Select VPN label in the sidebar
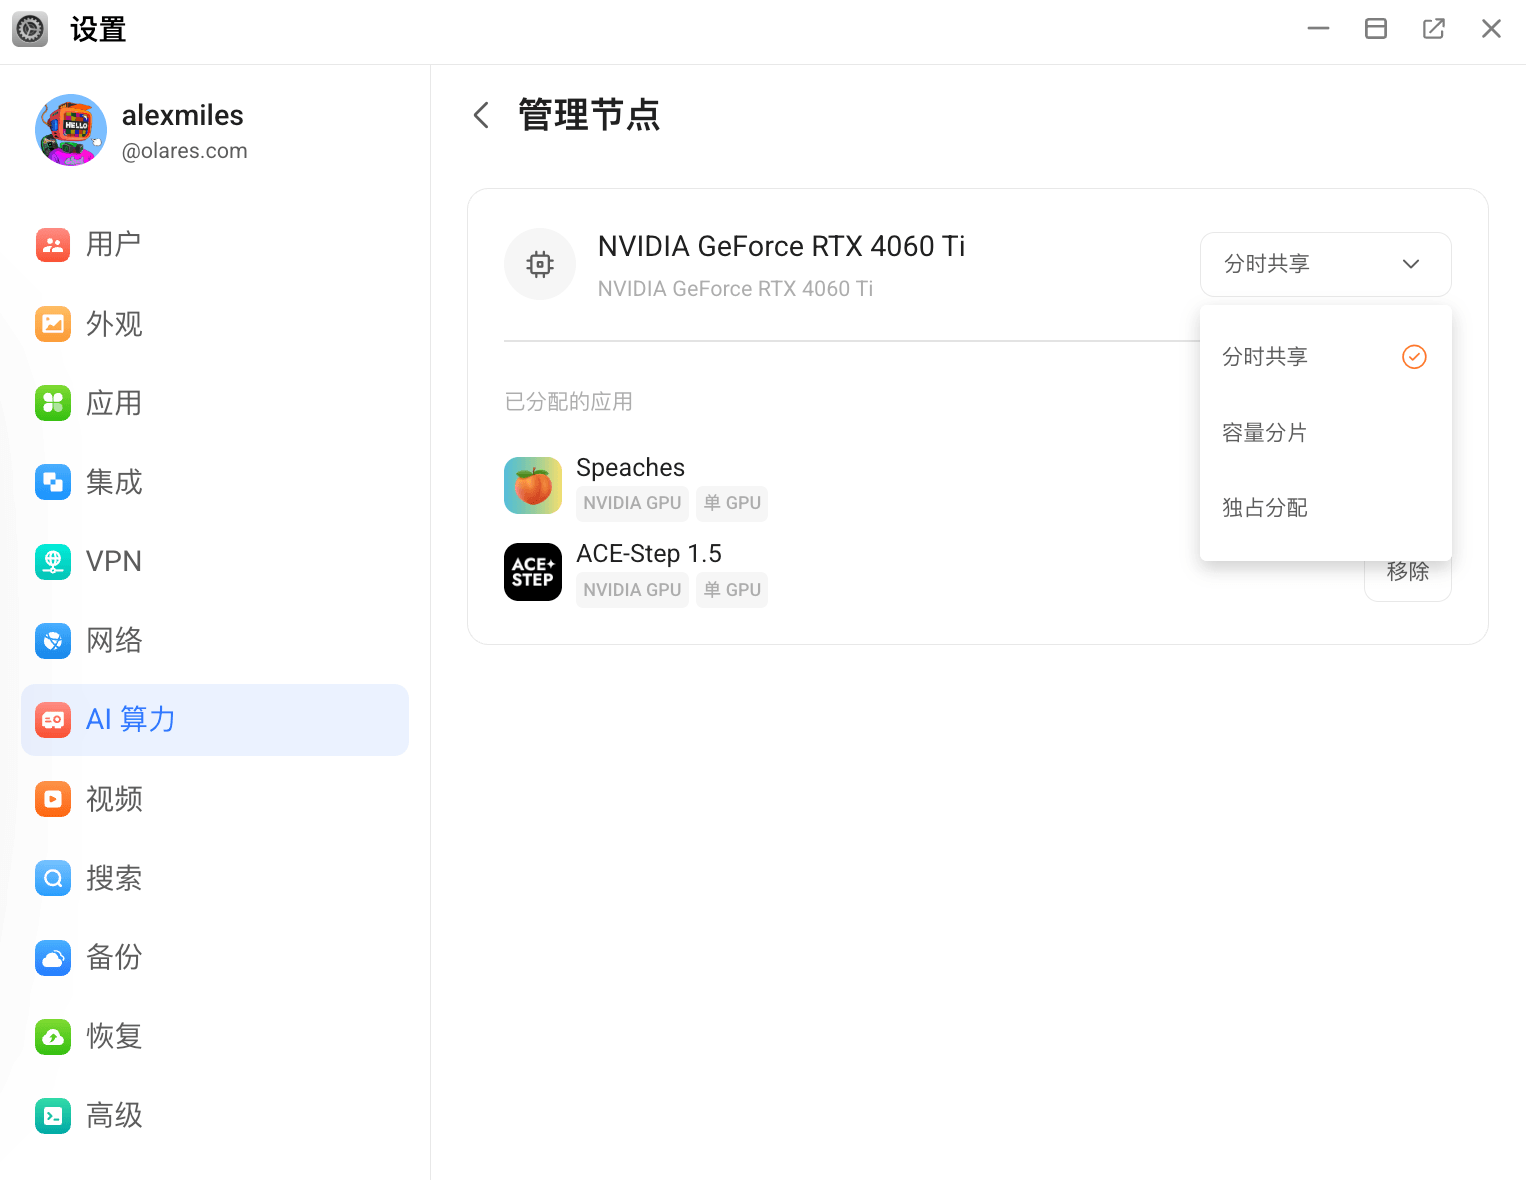This screenshot has height=1180, width=1526. (x=114, y=561)
